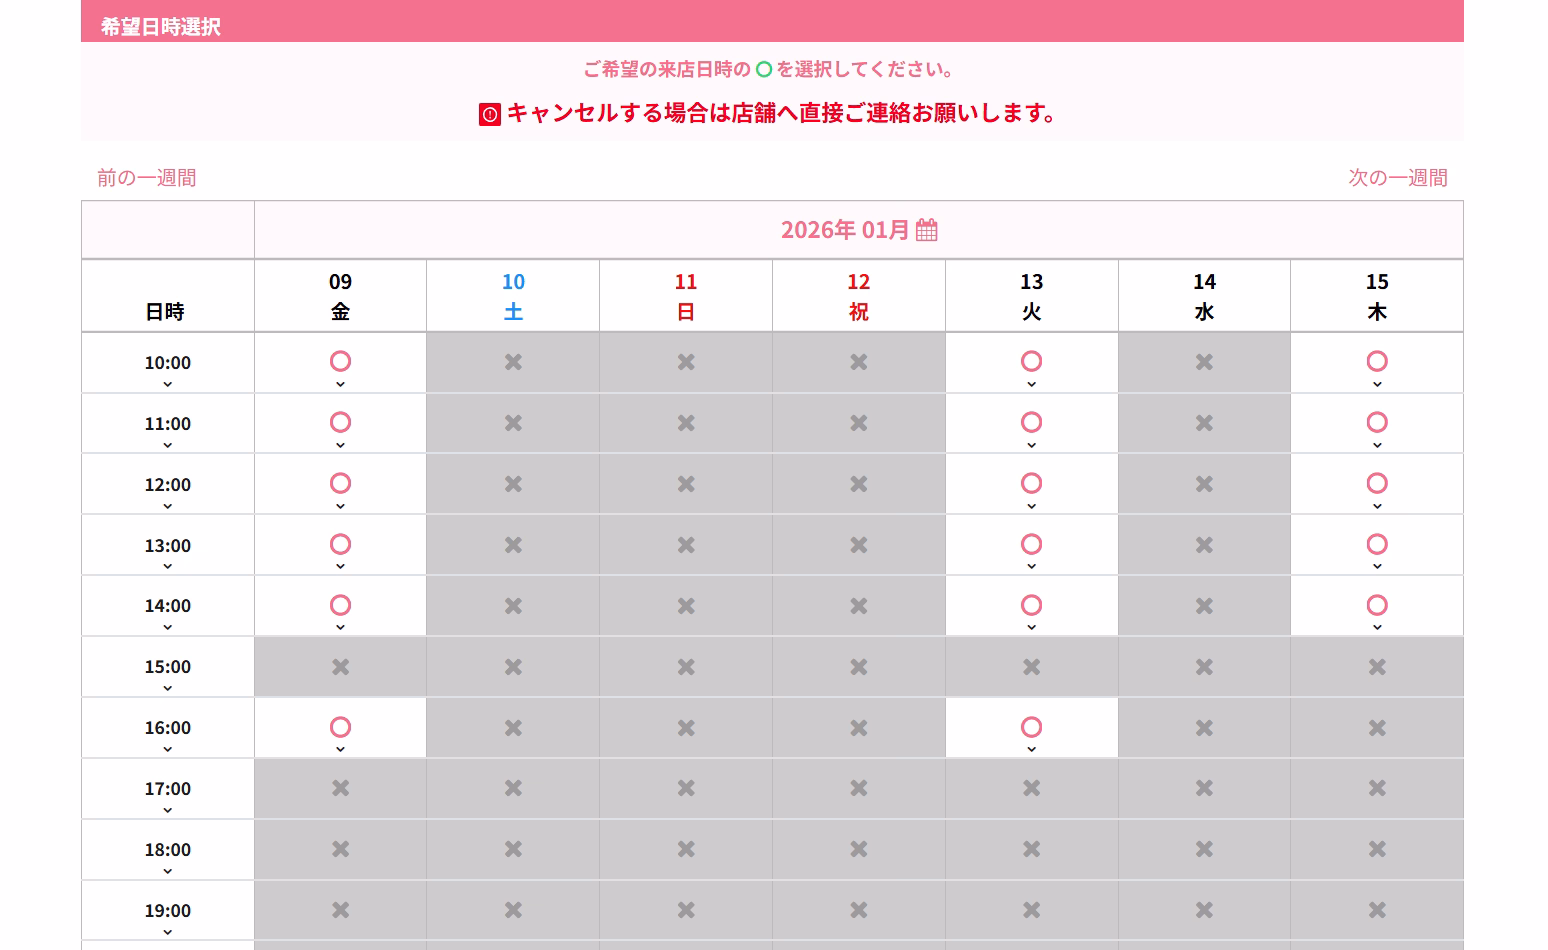Expand the chevron under the 10:00 row label
This screenshot has height=950, width=1548.
(x=167, y=384)
